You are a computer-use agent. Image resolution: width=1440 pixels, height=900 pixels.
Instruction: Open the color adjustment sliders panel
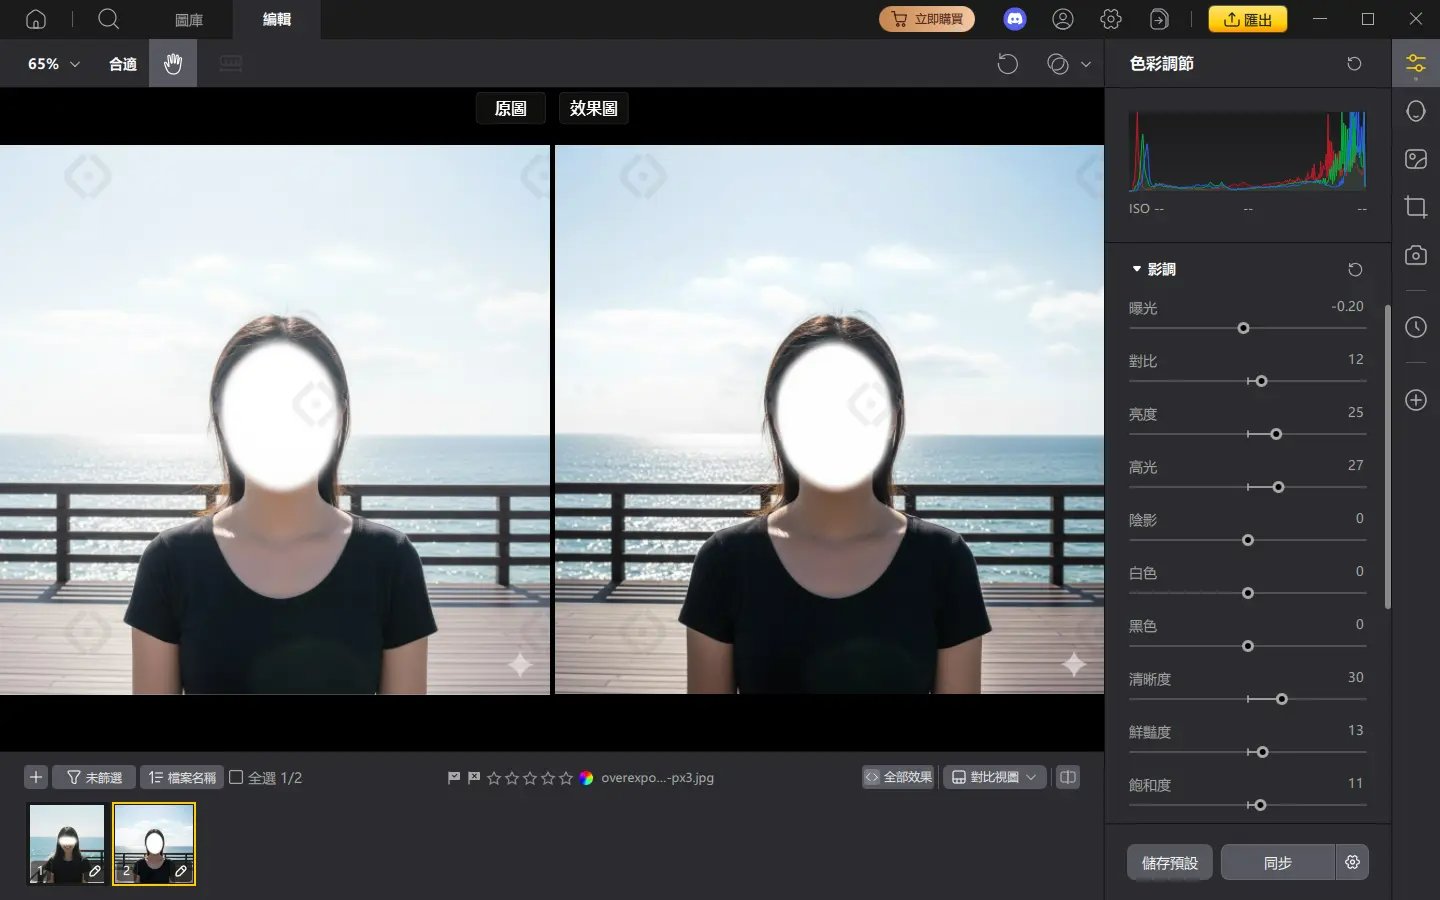[1415, 64]
